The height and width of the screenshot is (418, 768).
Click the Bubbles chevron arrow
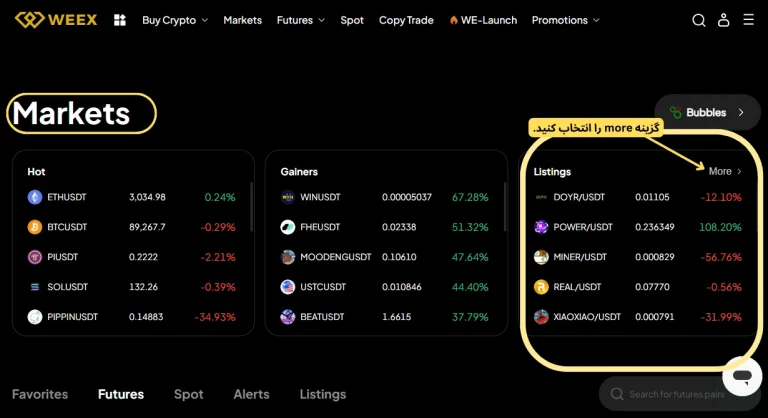(741, 112)
